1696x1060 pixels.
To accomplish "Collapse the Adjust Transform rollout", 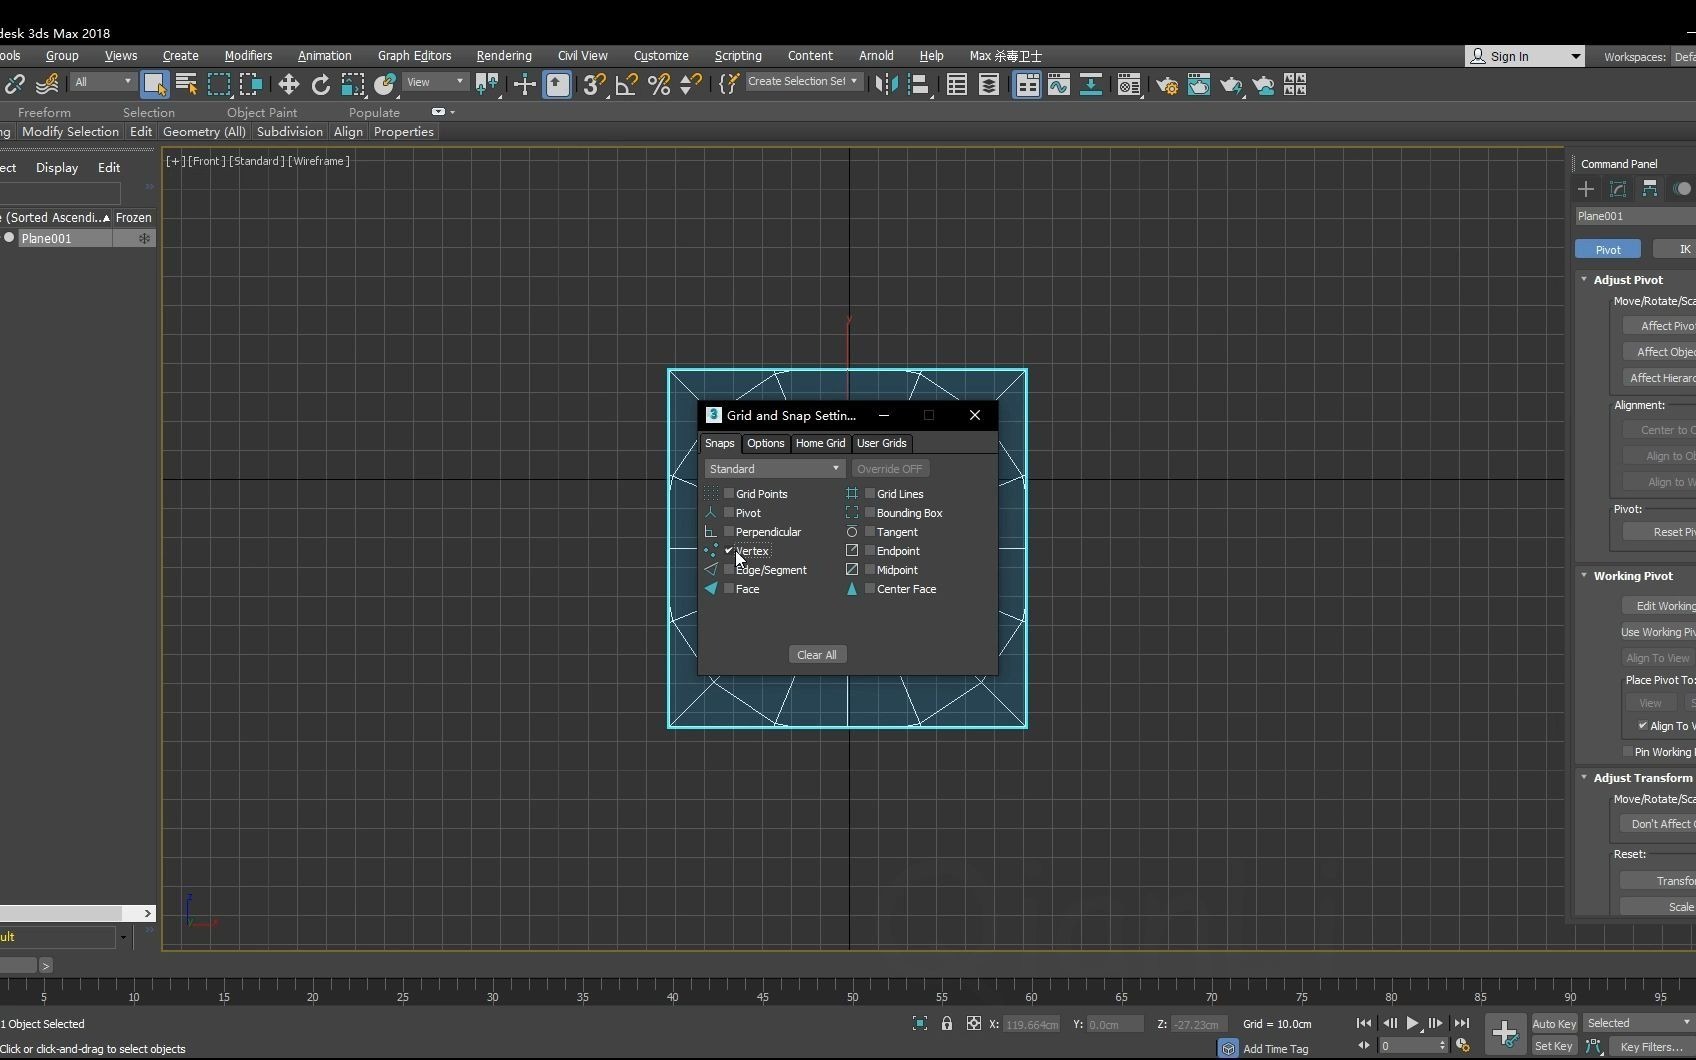I will 1584,778.
